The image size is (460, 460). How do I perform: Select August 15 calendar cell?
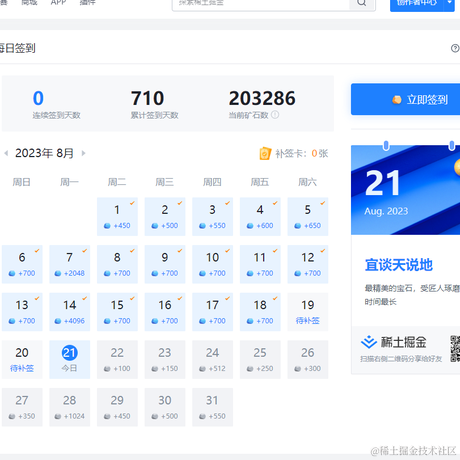(117, 312)
